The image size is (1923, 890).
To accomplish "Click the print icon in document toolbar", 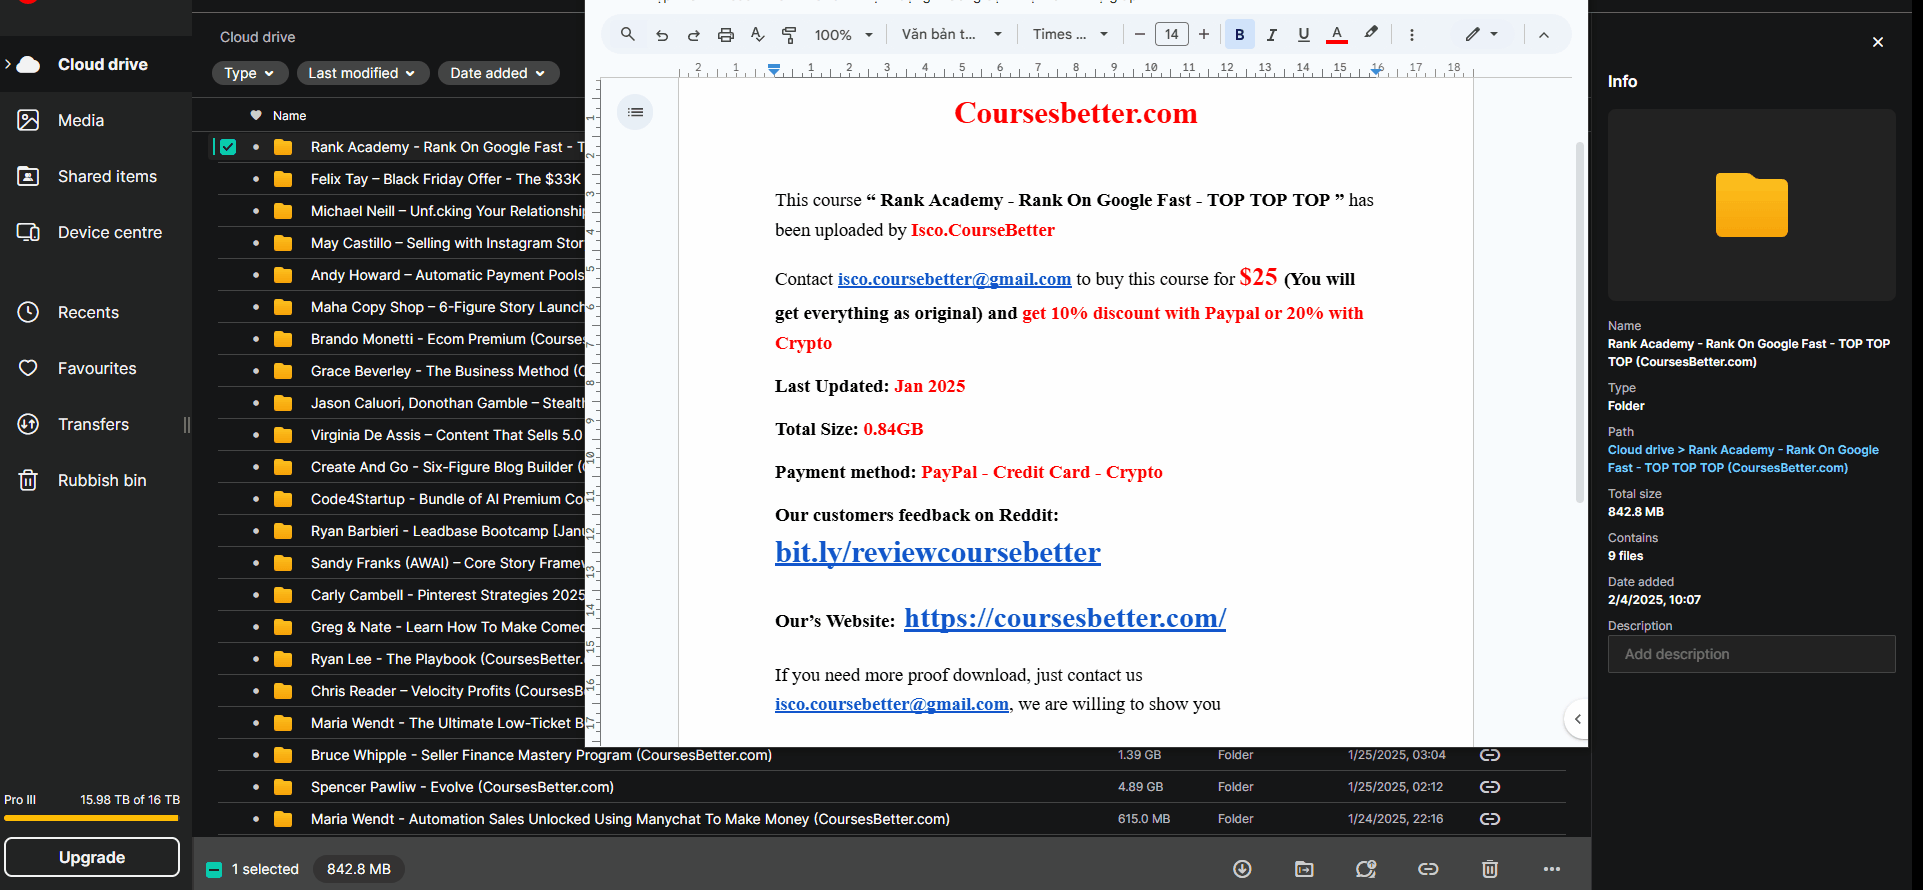I will click(x=725, y=35).
